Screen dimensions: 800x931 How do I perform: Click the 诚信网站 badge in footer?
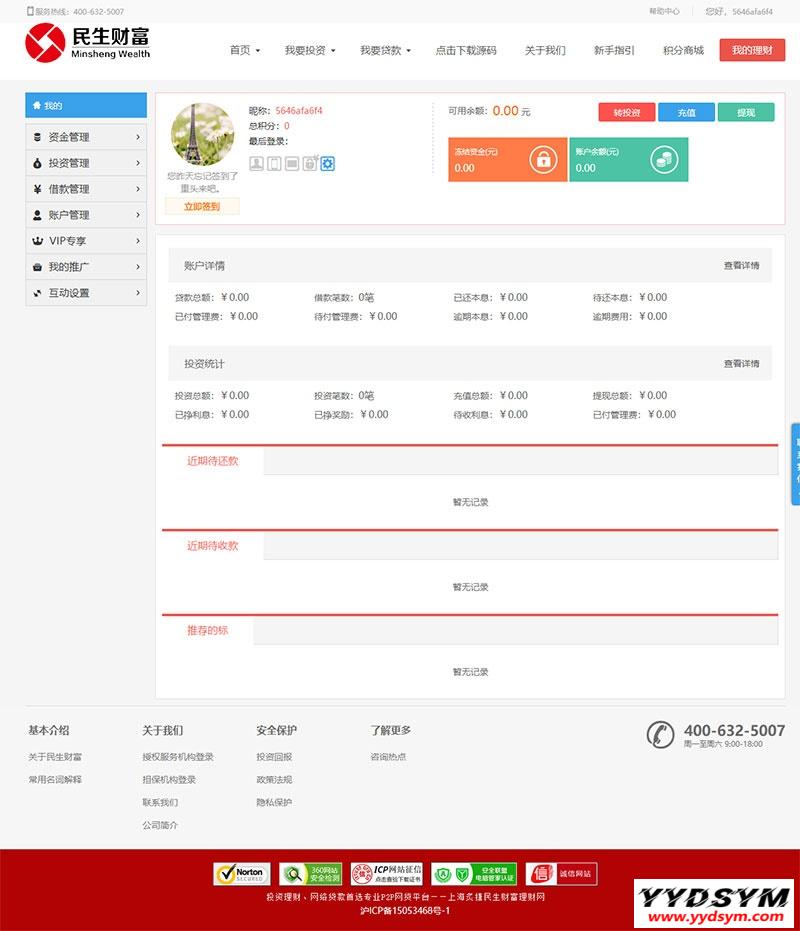point(561,874)
